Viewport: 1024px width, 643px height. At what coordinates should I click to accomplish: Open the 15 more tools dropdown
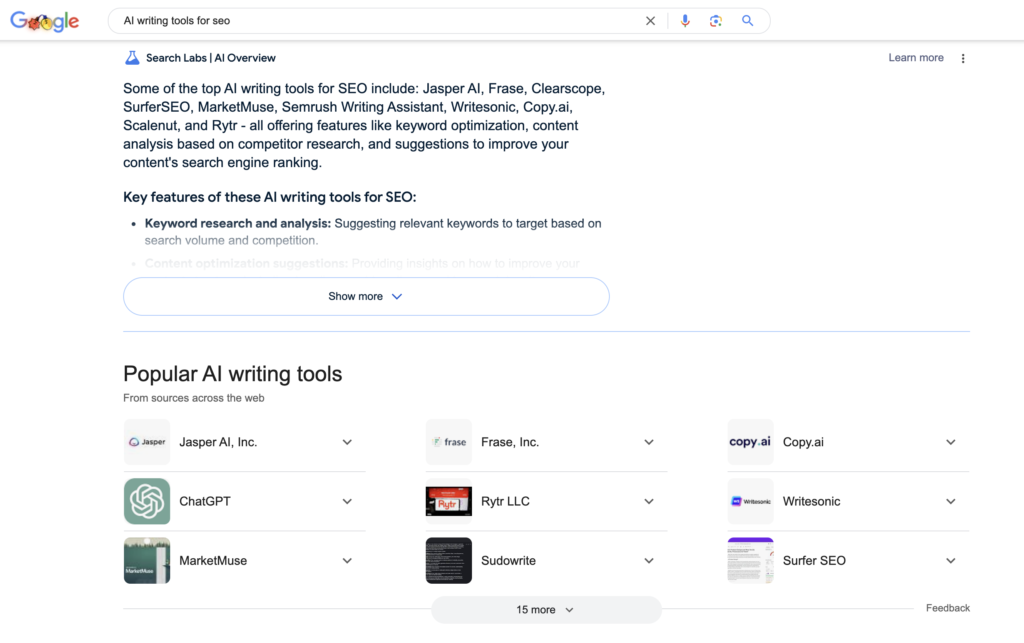546,609
